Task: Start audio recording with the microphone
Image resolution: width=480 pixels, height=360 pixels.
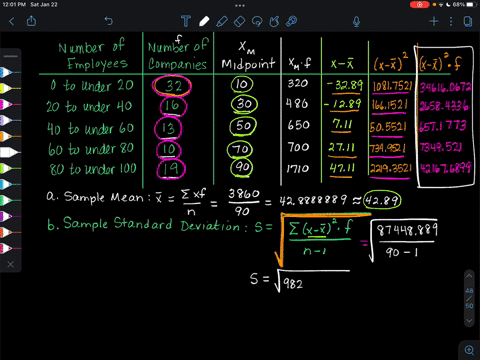Action: click(356, 22)
